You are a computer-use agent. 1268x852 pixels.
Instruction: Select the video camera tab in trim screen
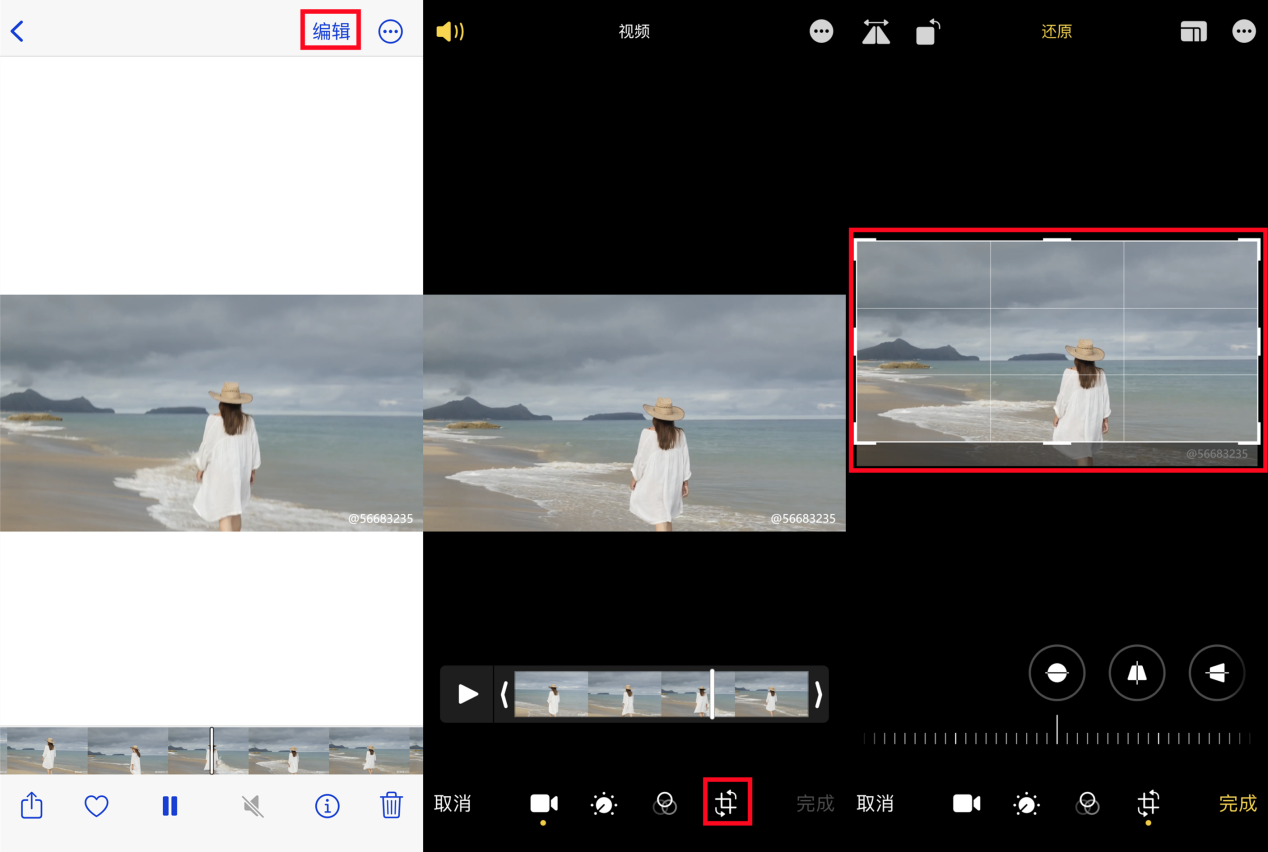point(543,804)
